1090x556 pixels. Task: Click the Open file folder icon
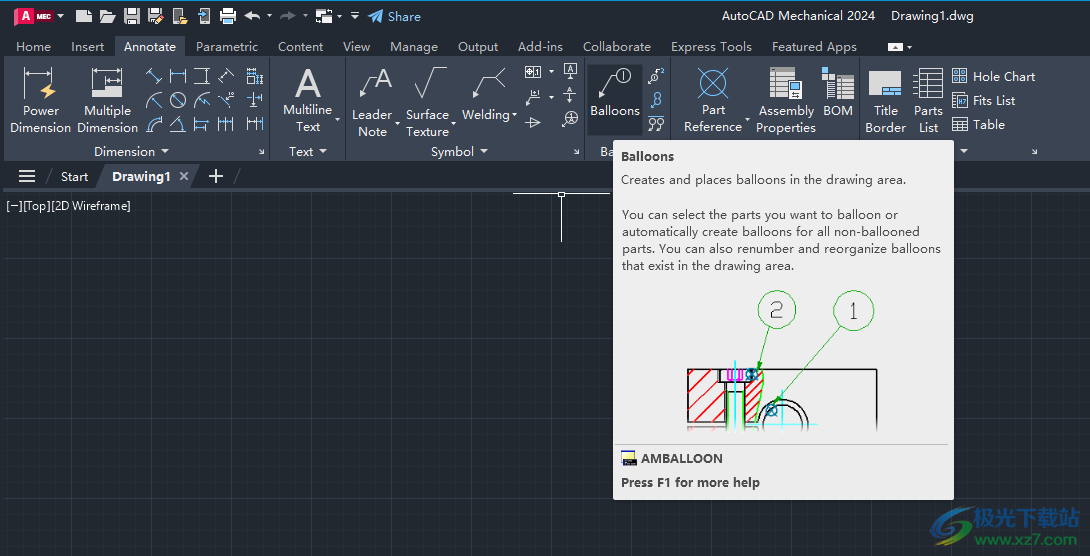107,16
